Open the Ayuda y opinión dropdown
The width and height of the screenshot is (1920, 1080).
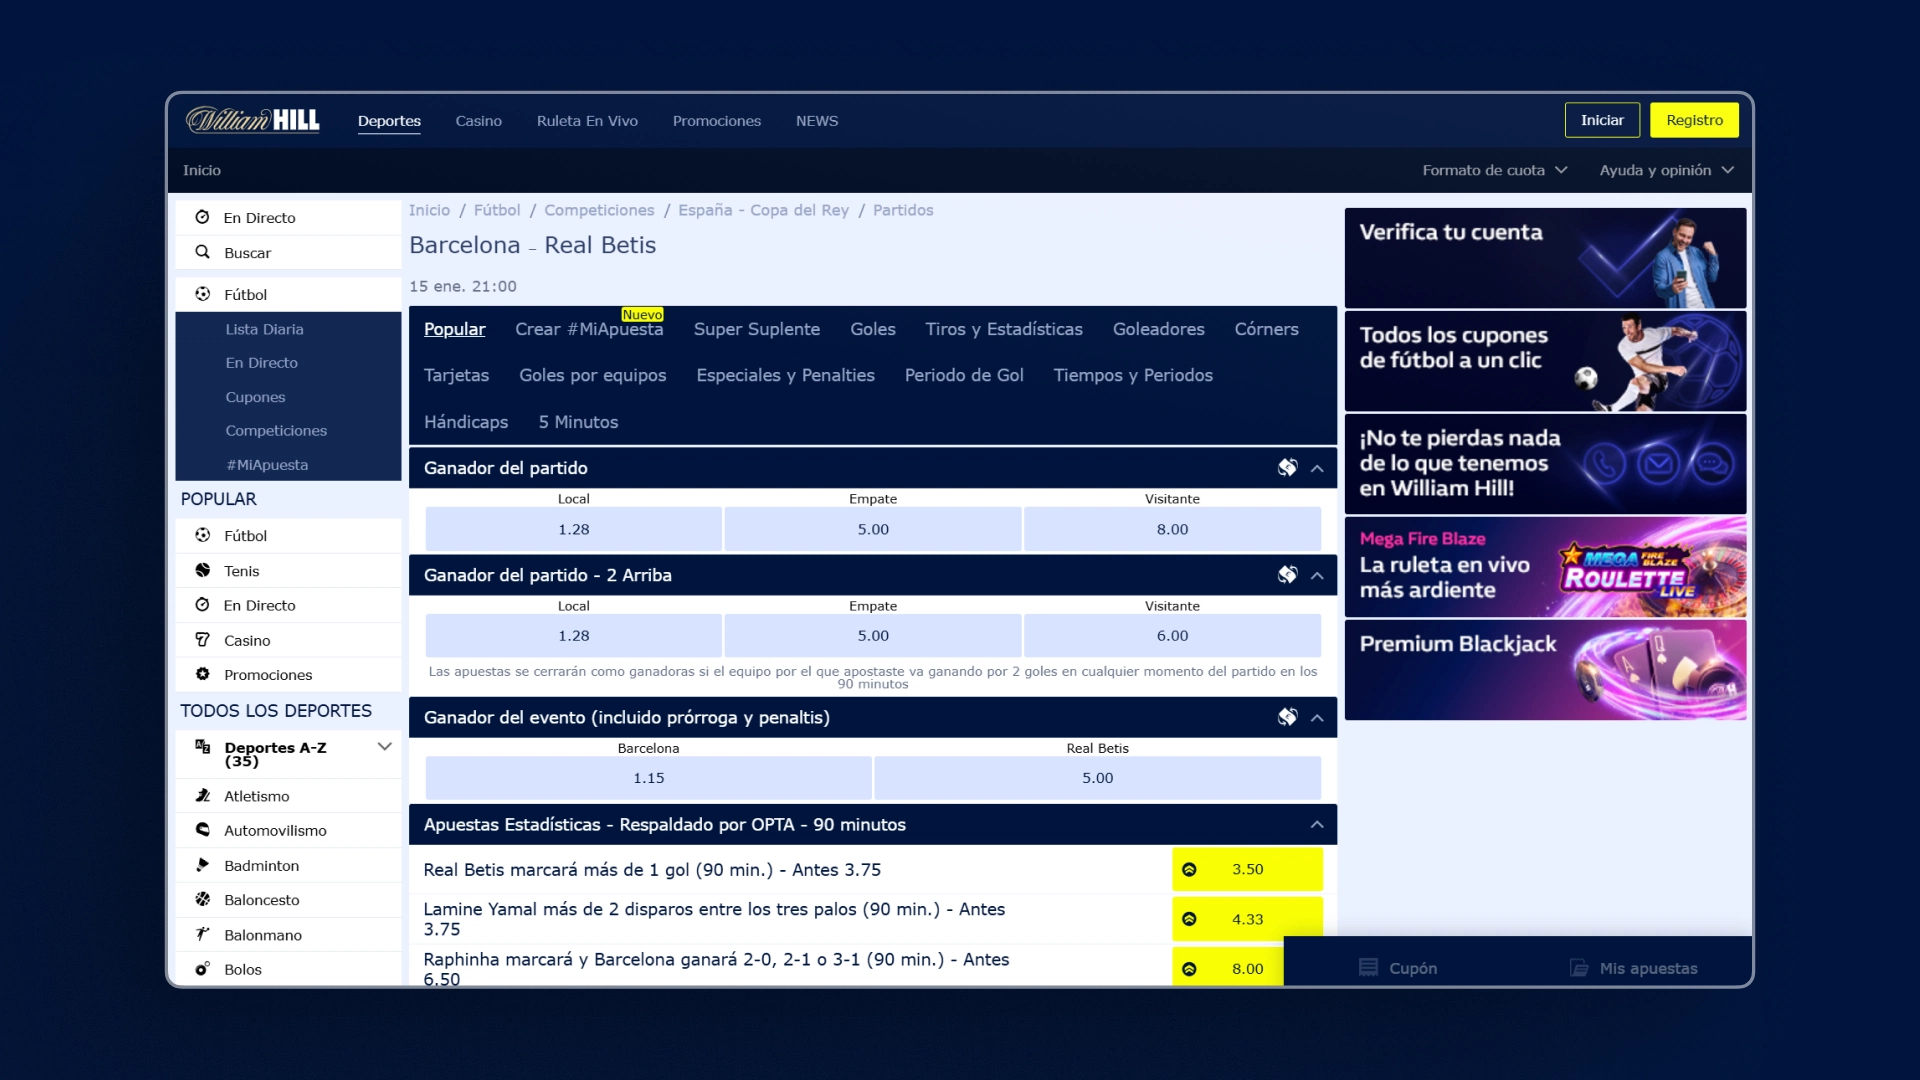tap(1666, 170)
